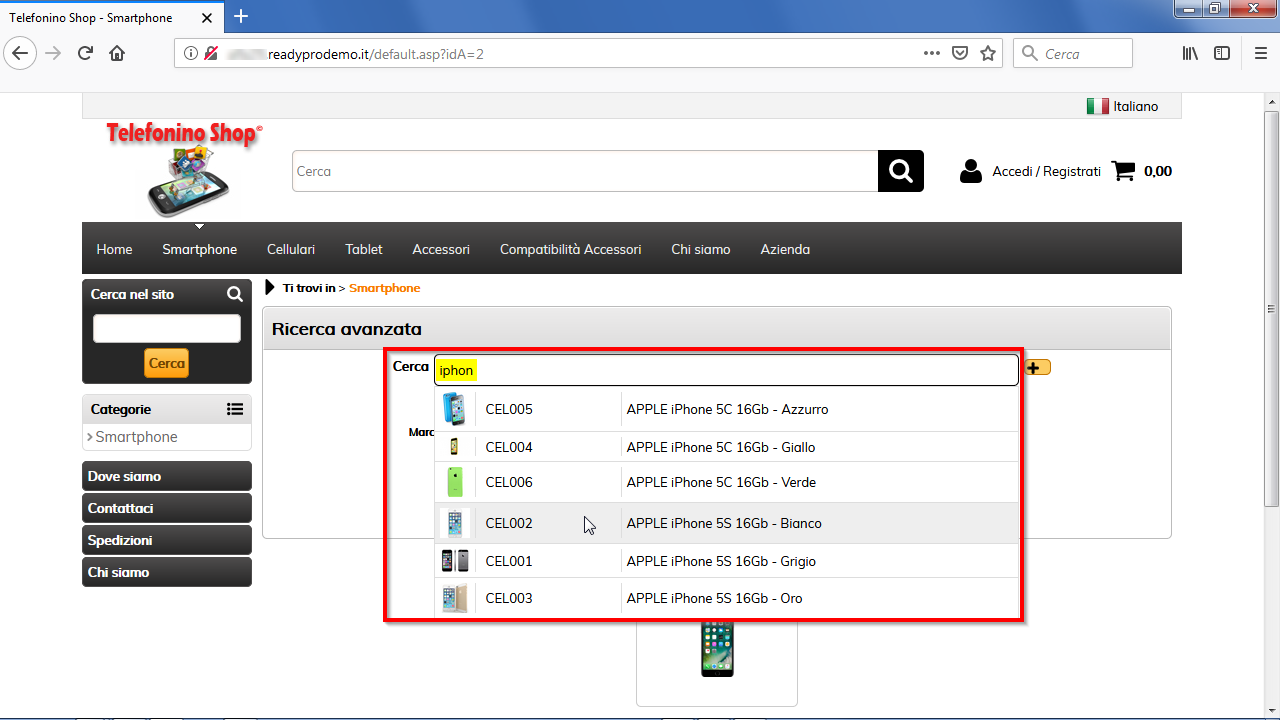
Task: Click Smartphone category in sidebar
Action: pos(136,437)
